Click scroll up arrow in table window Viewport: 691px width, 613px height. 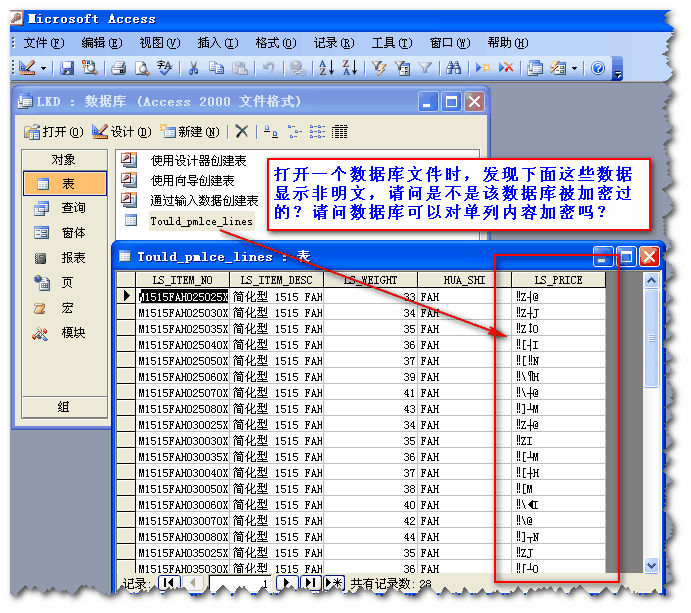click(x=651, y=280)
